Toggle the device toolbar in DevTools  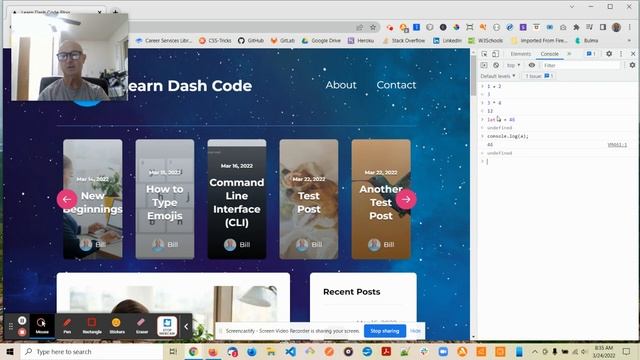[495, 54]
